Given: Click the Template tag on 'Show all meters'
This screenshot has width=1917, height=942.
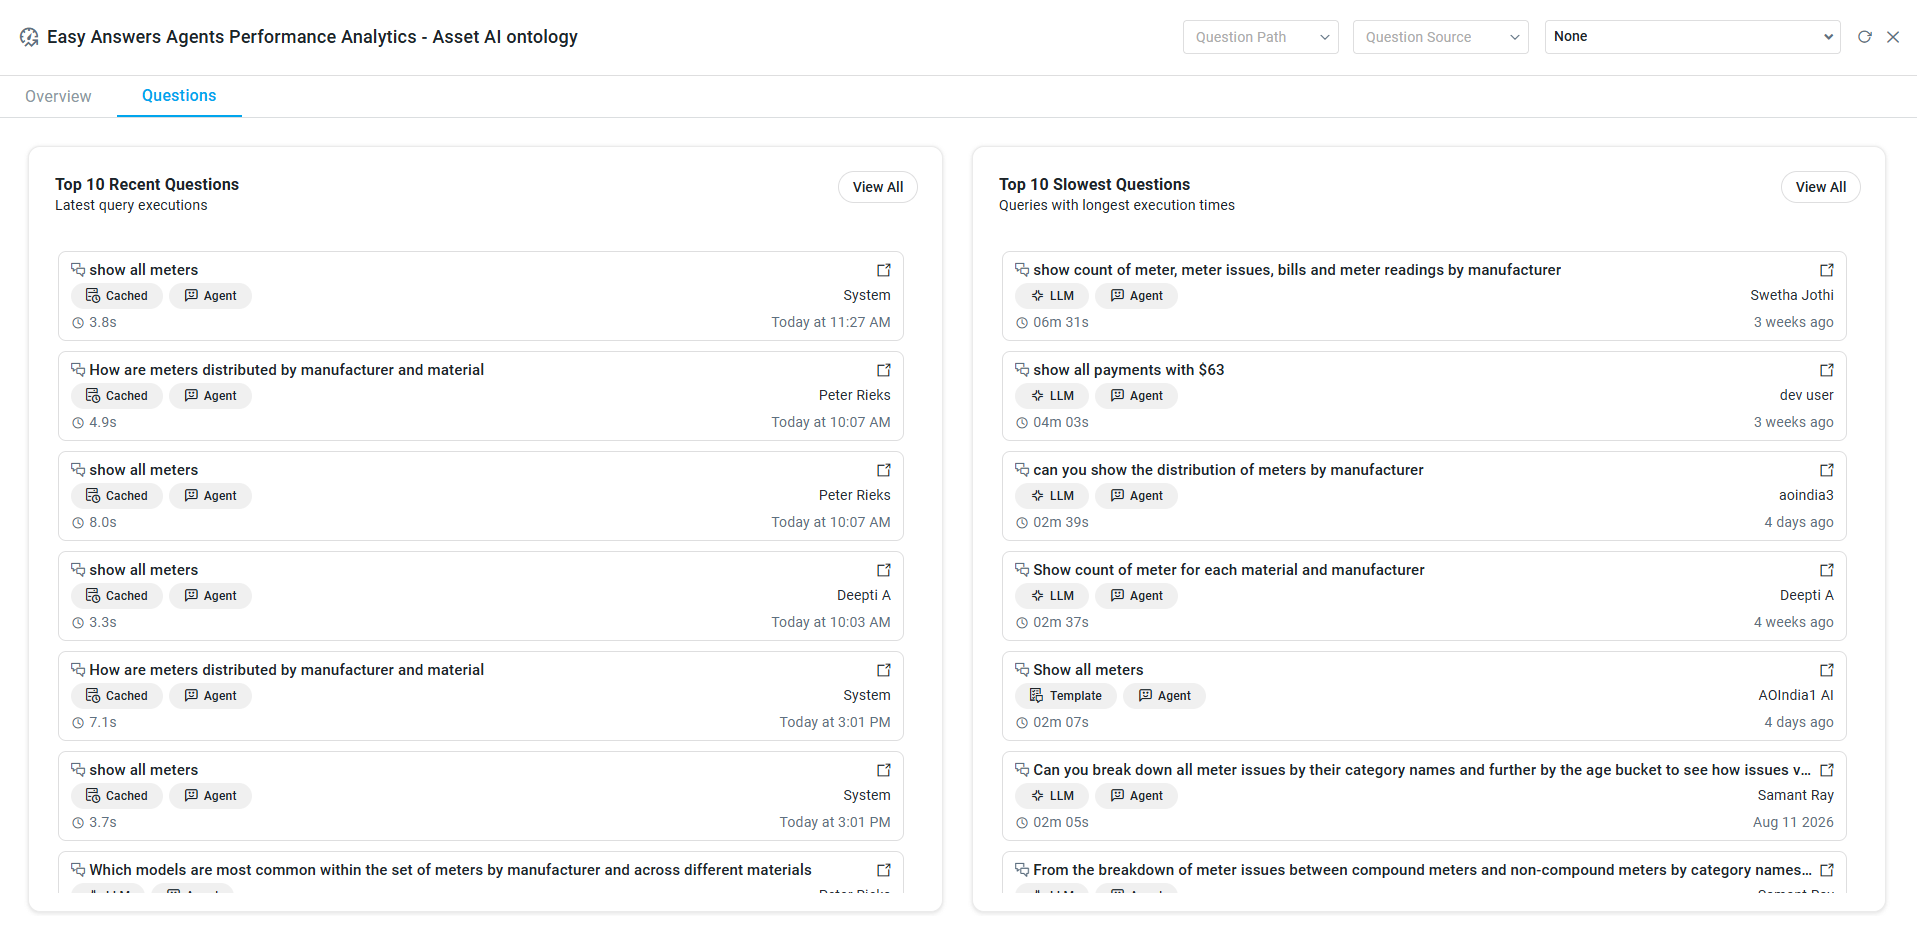Looking at the screenshot, I should [x=1065, y=696].
